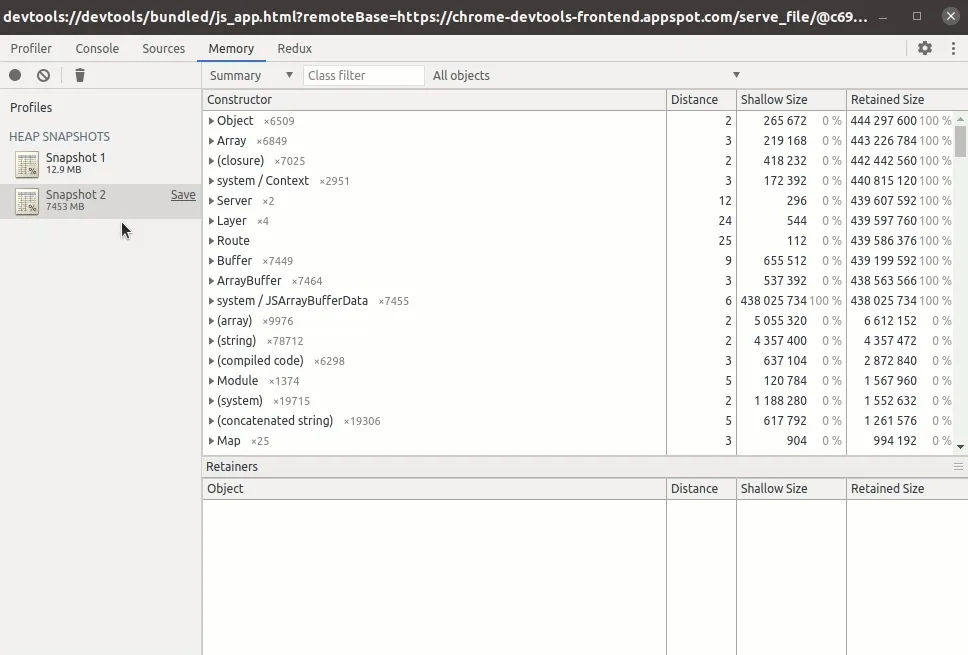This screenshot has width=968, height=655.
Task: Select Snapshot 1 profile icon
Action: tap(27, 164)
